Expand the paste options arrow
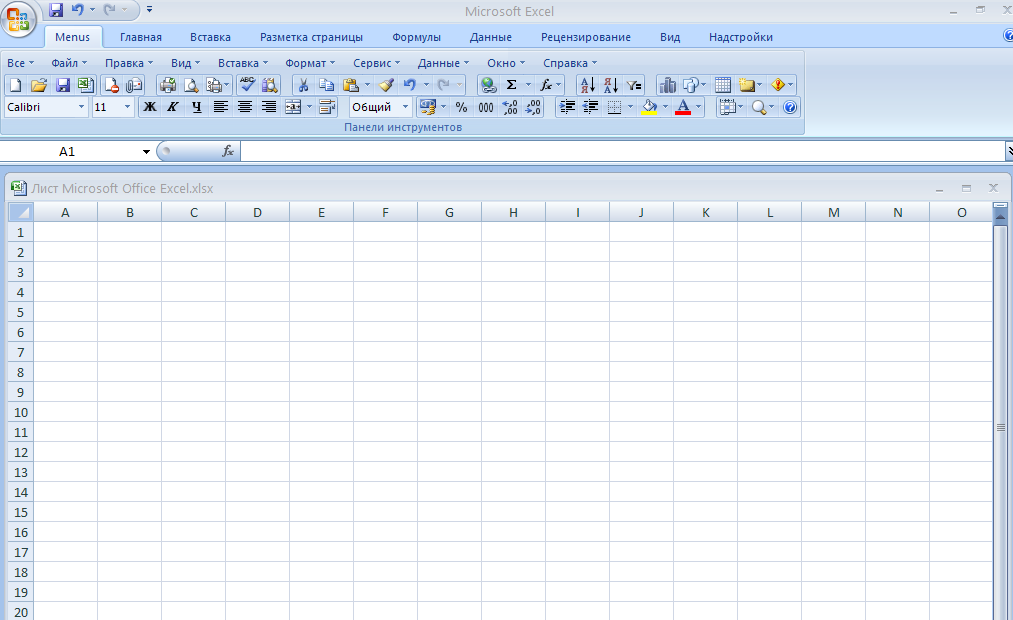1013x620 pixels. 368,85
